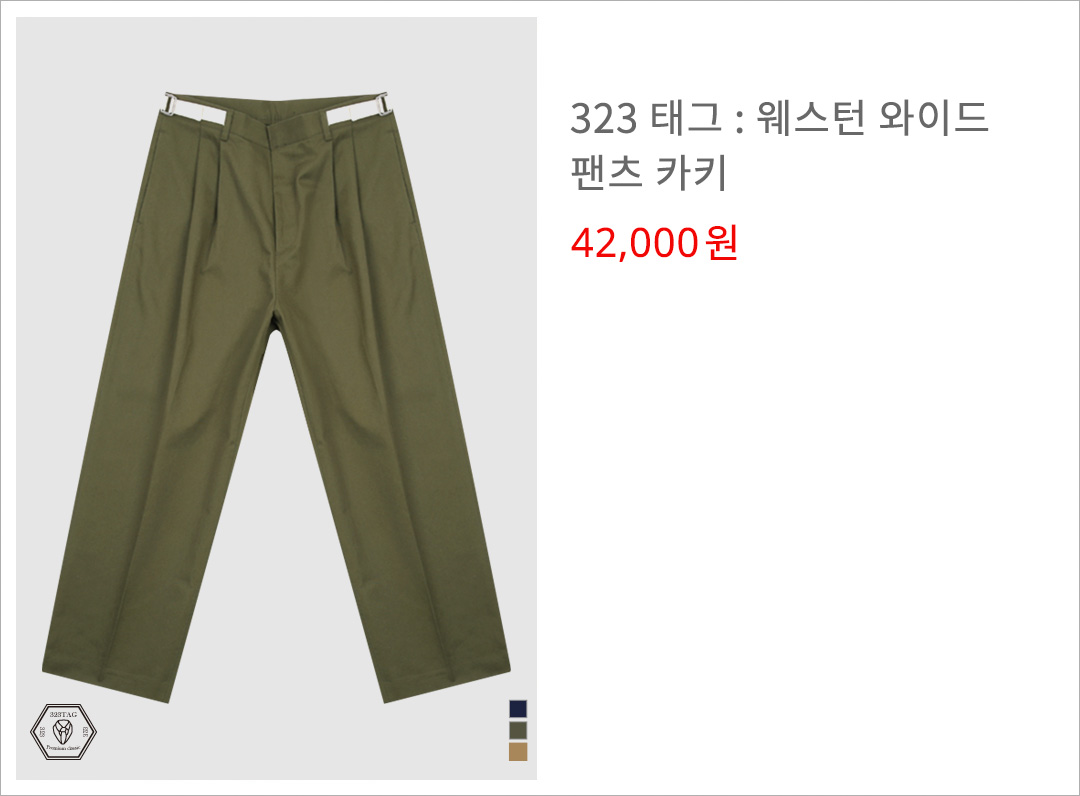This screenshot has height=796, width=1080.
Task: Choose the olive khaki color swatch
Action: pos(518,730)
